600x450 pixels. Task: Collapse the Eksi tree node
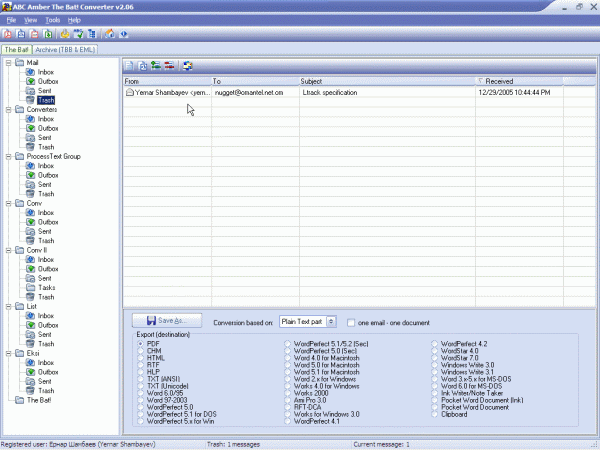tap(8, 354)
